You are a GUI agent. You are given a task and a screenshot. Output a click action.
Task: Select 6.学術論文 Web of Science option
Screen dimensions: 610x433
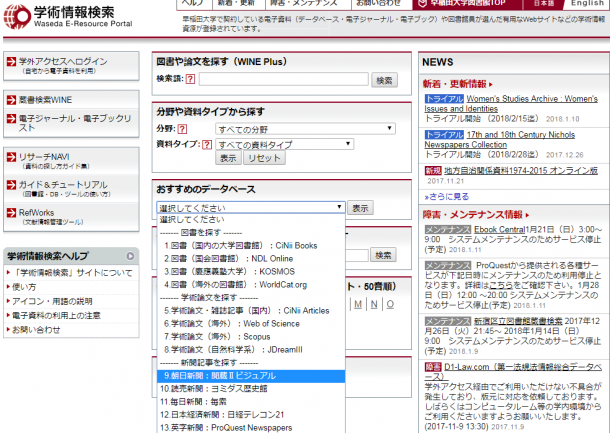pos(251,324)
